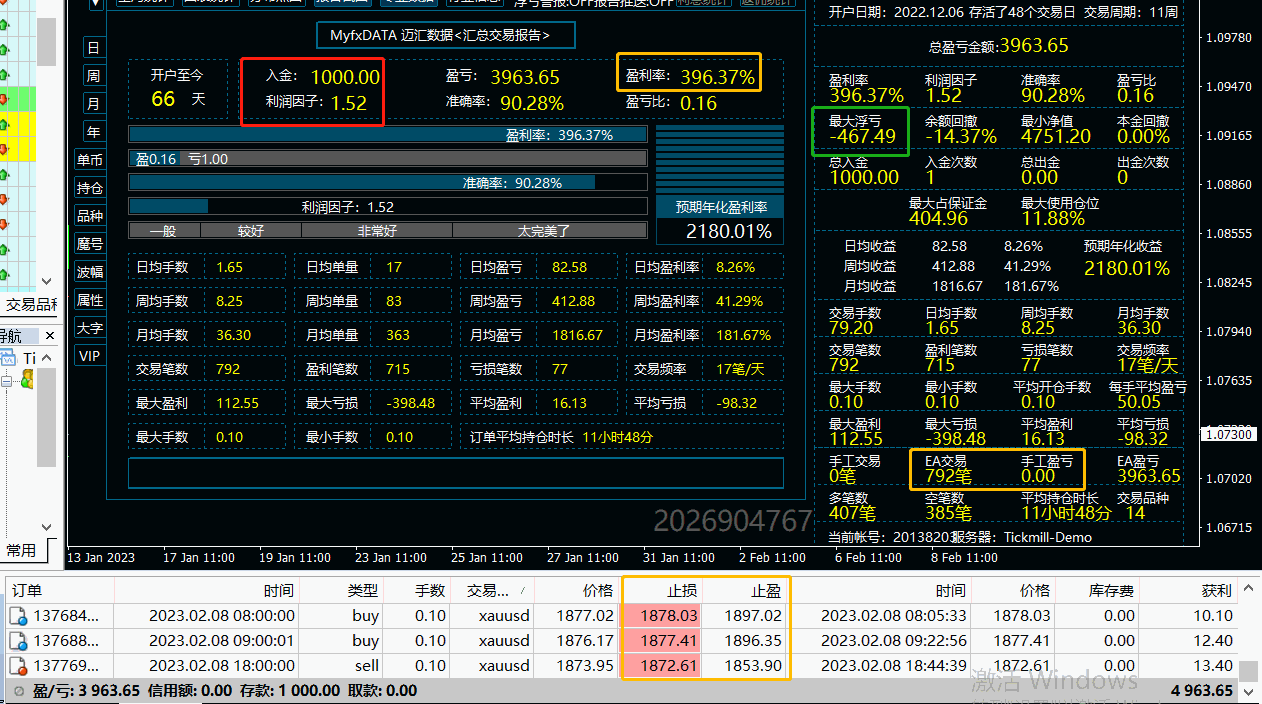Click the buy order 137684 icon
1262x704 pixels.
[x=18, y=617]
